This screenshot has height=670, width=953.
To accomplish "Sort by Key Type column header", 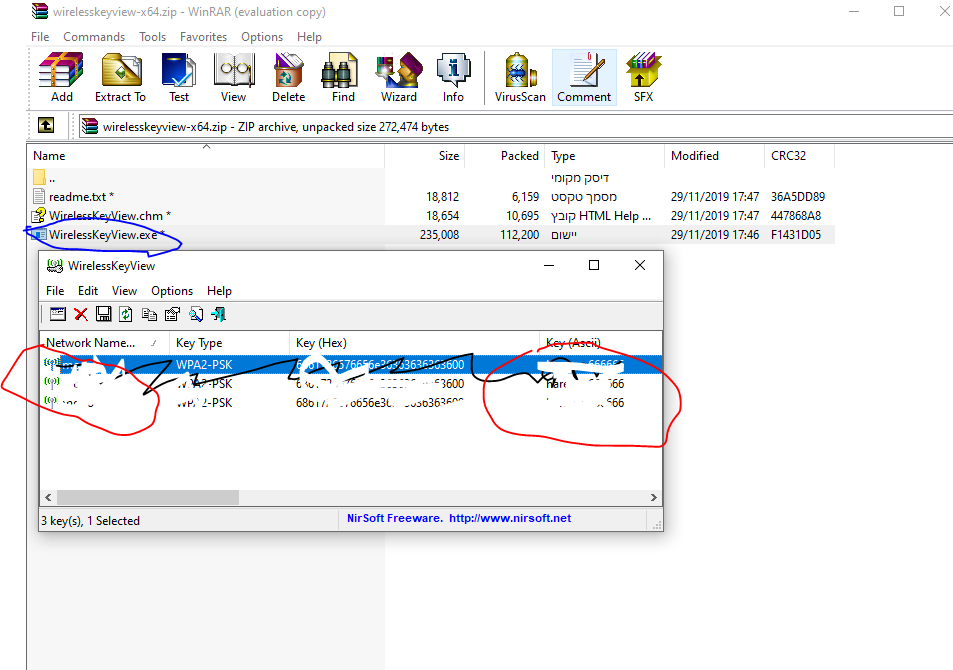I will [229, 343].
